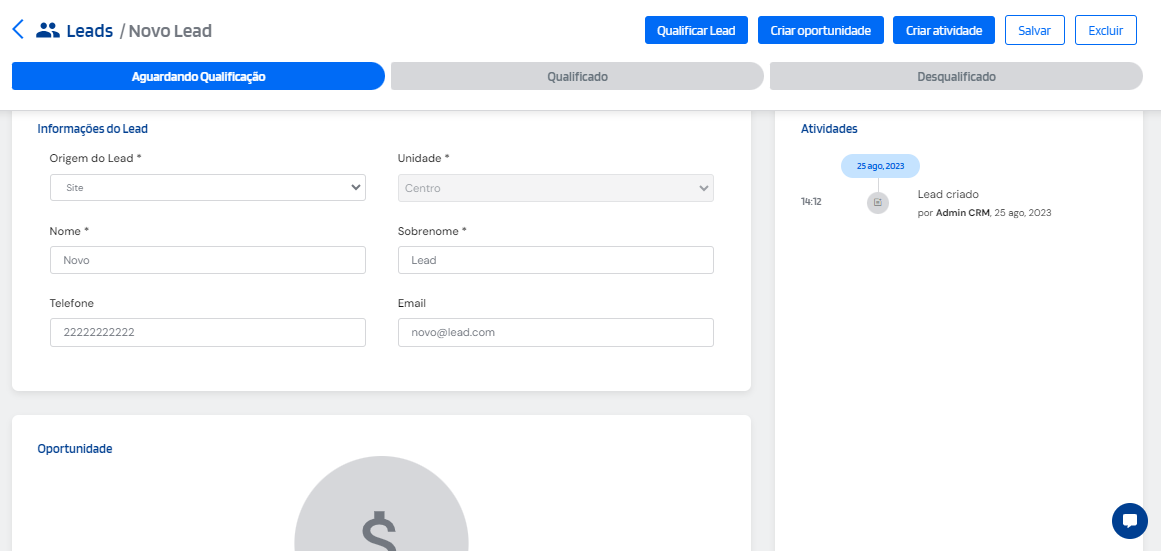Click the Lead criado activity text
The height and width of the screenshot is (551, 1161).
pyautogui.click(x=948, y=195)
